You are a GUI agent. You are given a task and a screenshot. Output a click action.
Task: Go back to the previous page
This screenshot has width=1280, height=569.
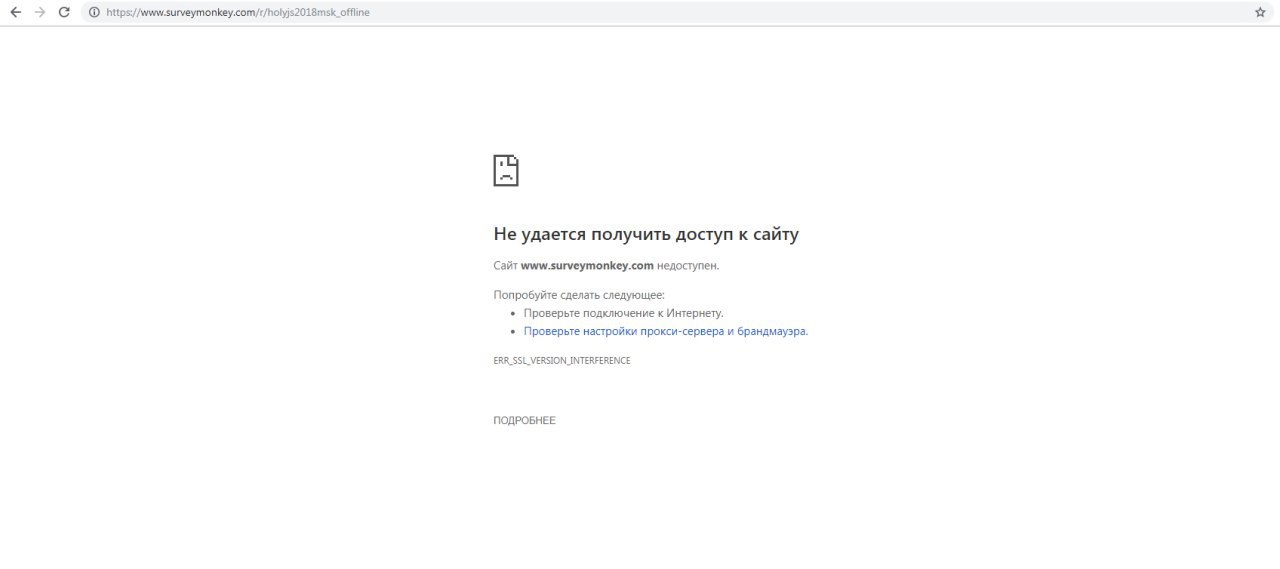15,12
